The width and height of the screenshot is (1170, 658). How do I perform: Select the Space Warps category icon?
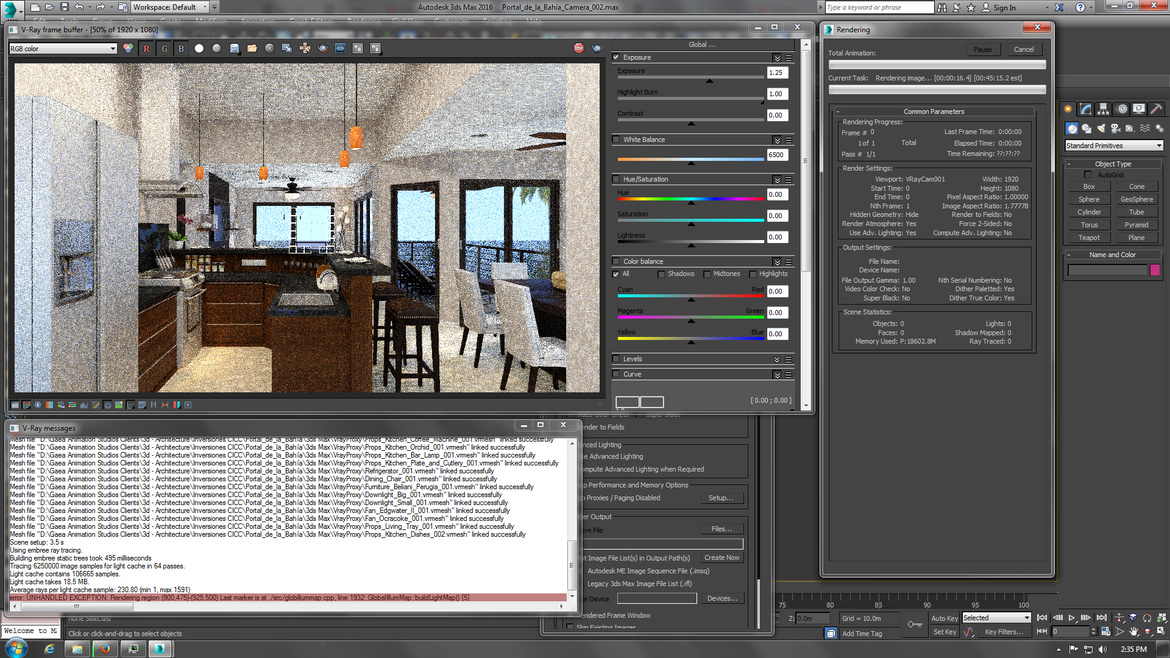coord(1145,128)
